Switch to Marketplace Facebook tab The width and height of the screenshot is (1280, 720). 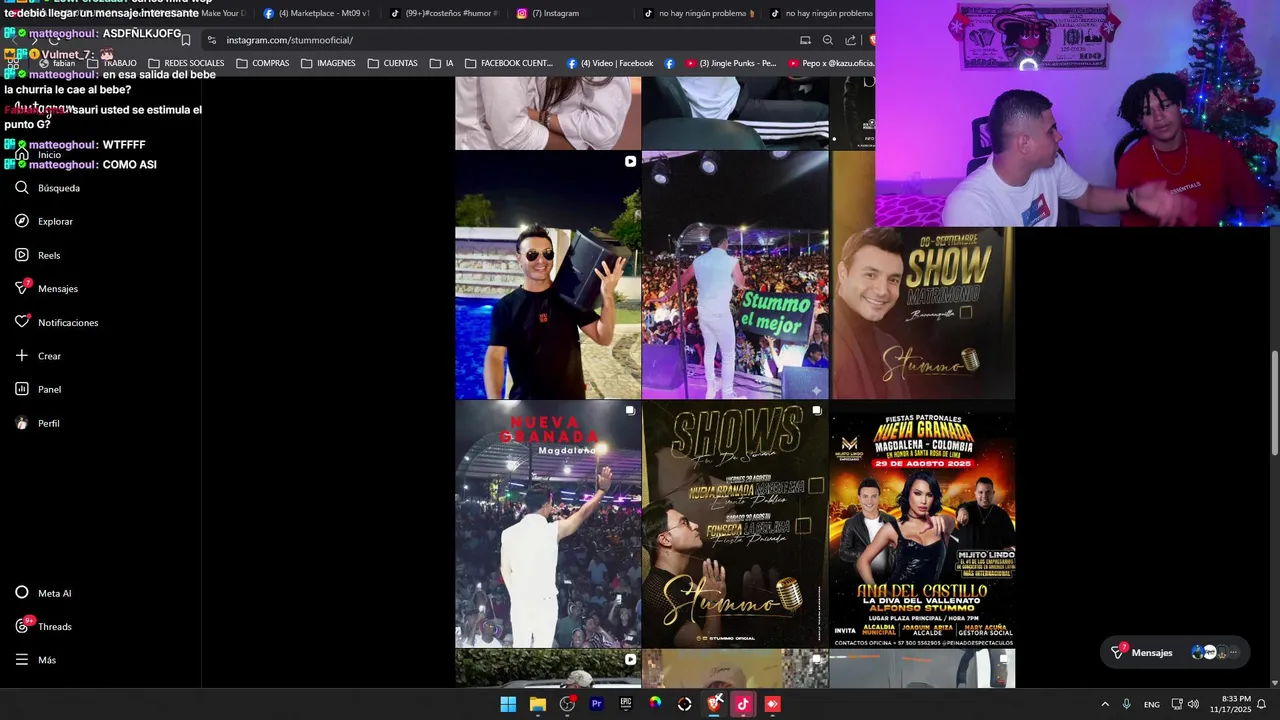coord(317,13)
